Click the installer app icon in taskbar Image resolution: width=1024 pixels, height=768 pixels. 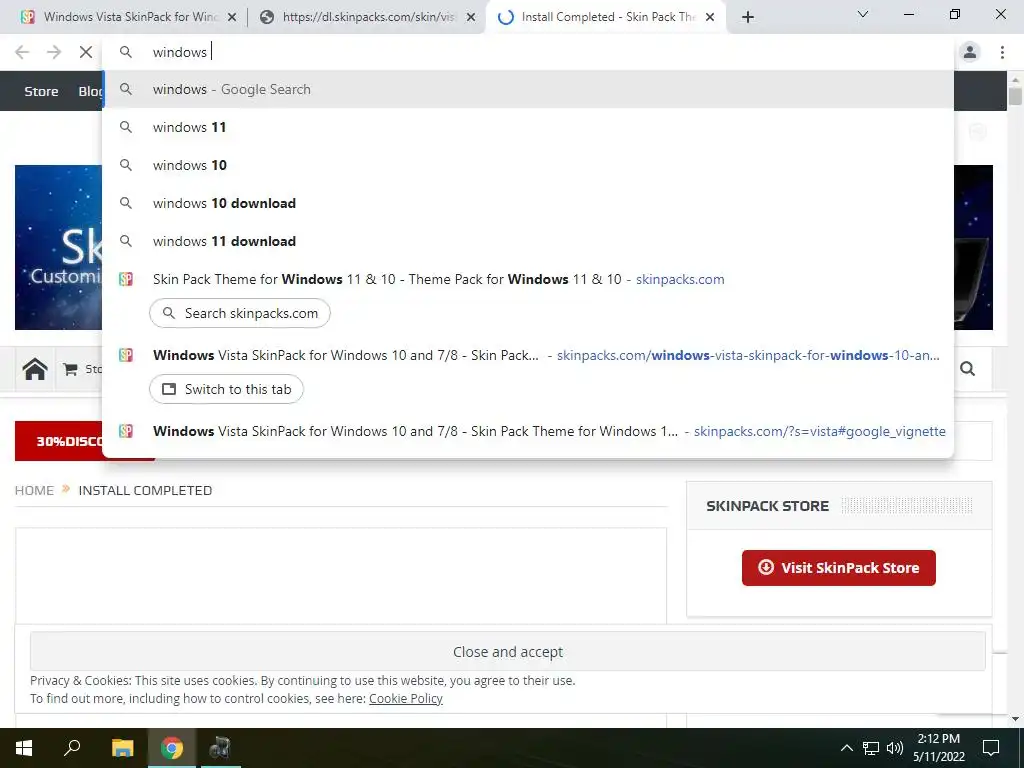(x=220, y=748)
